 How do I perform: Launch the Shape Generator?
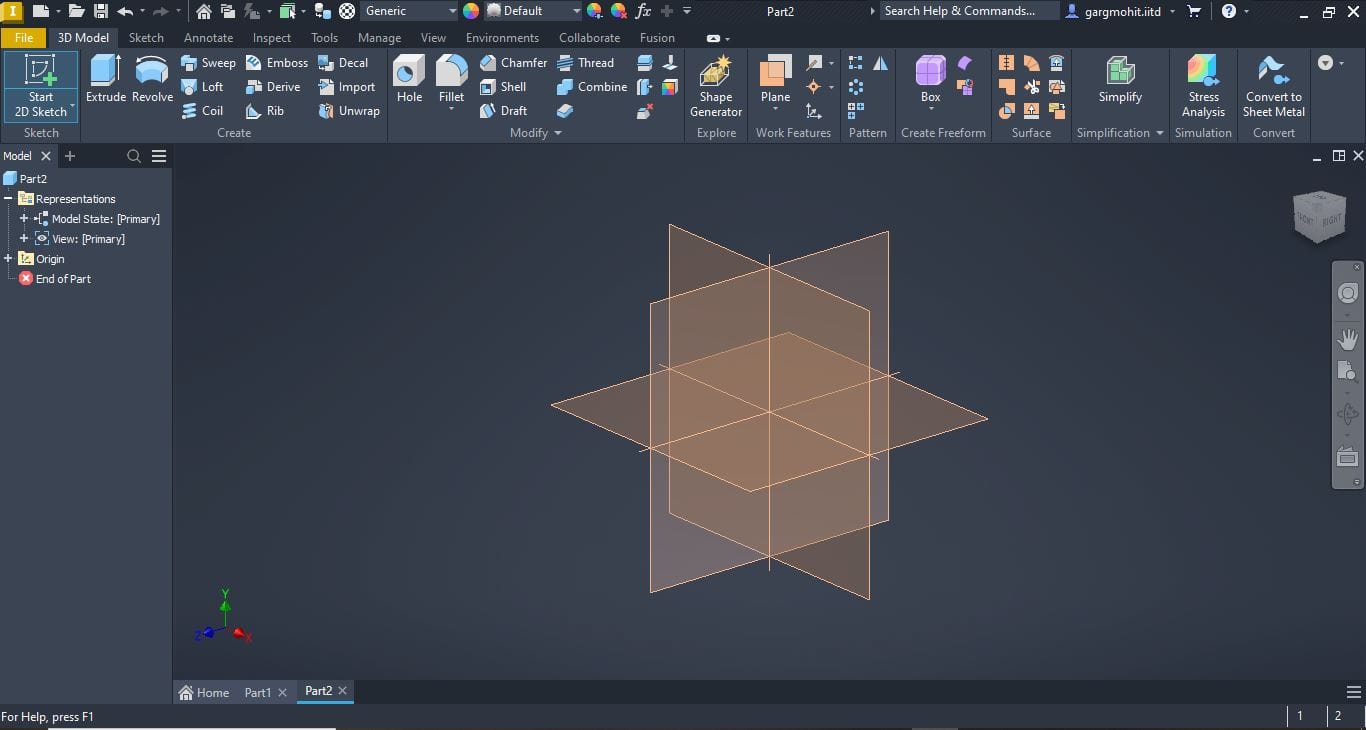716,86
